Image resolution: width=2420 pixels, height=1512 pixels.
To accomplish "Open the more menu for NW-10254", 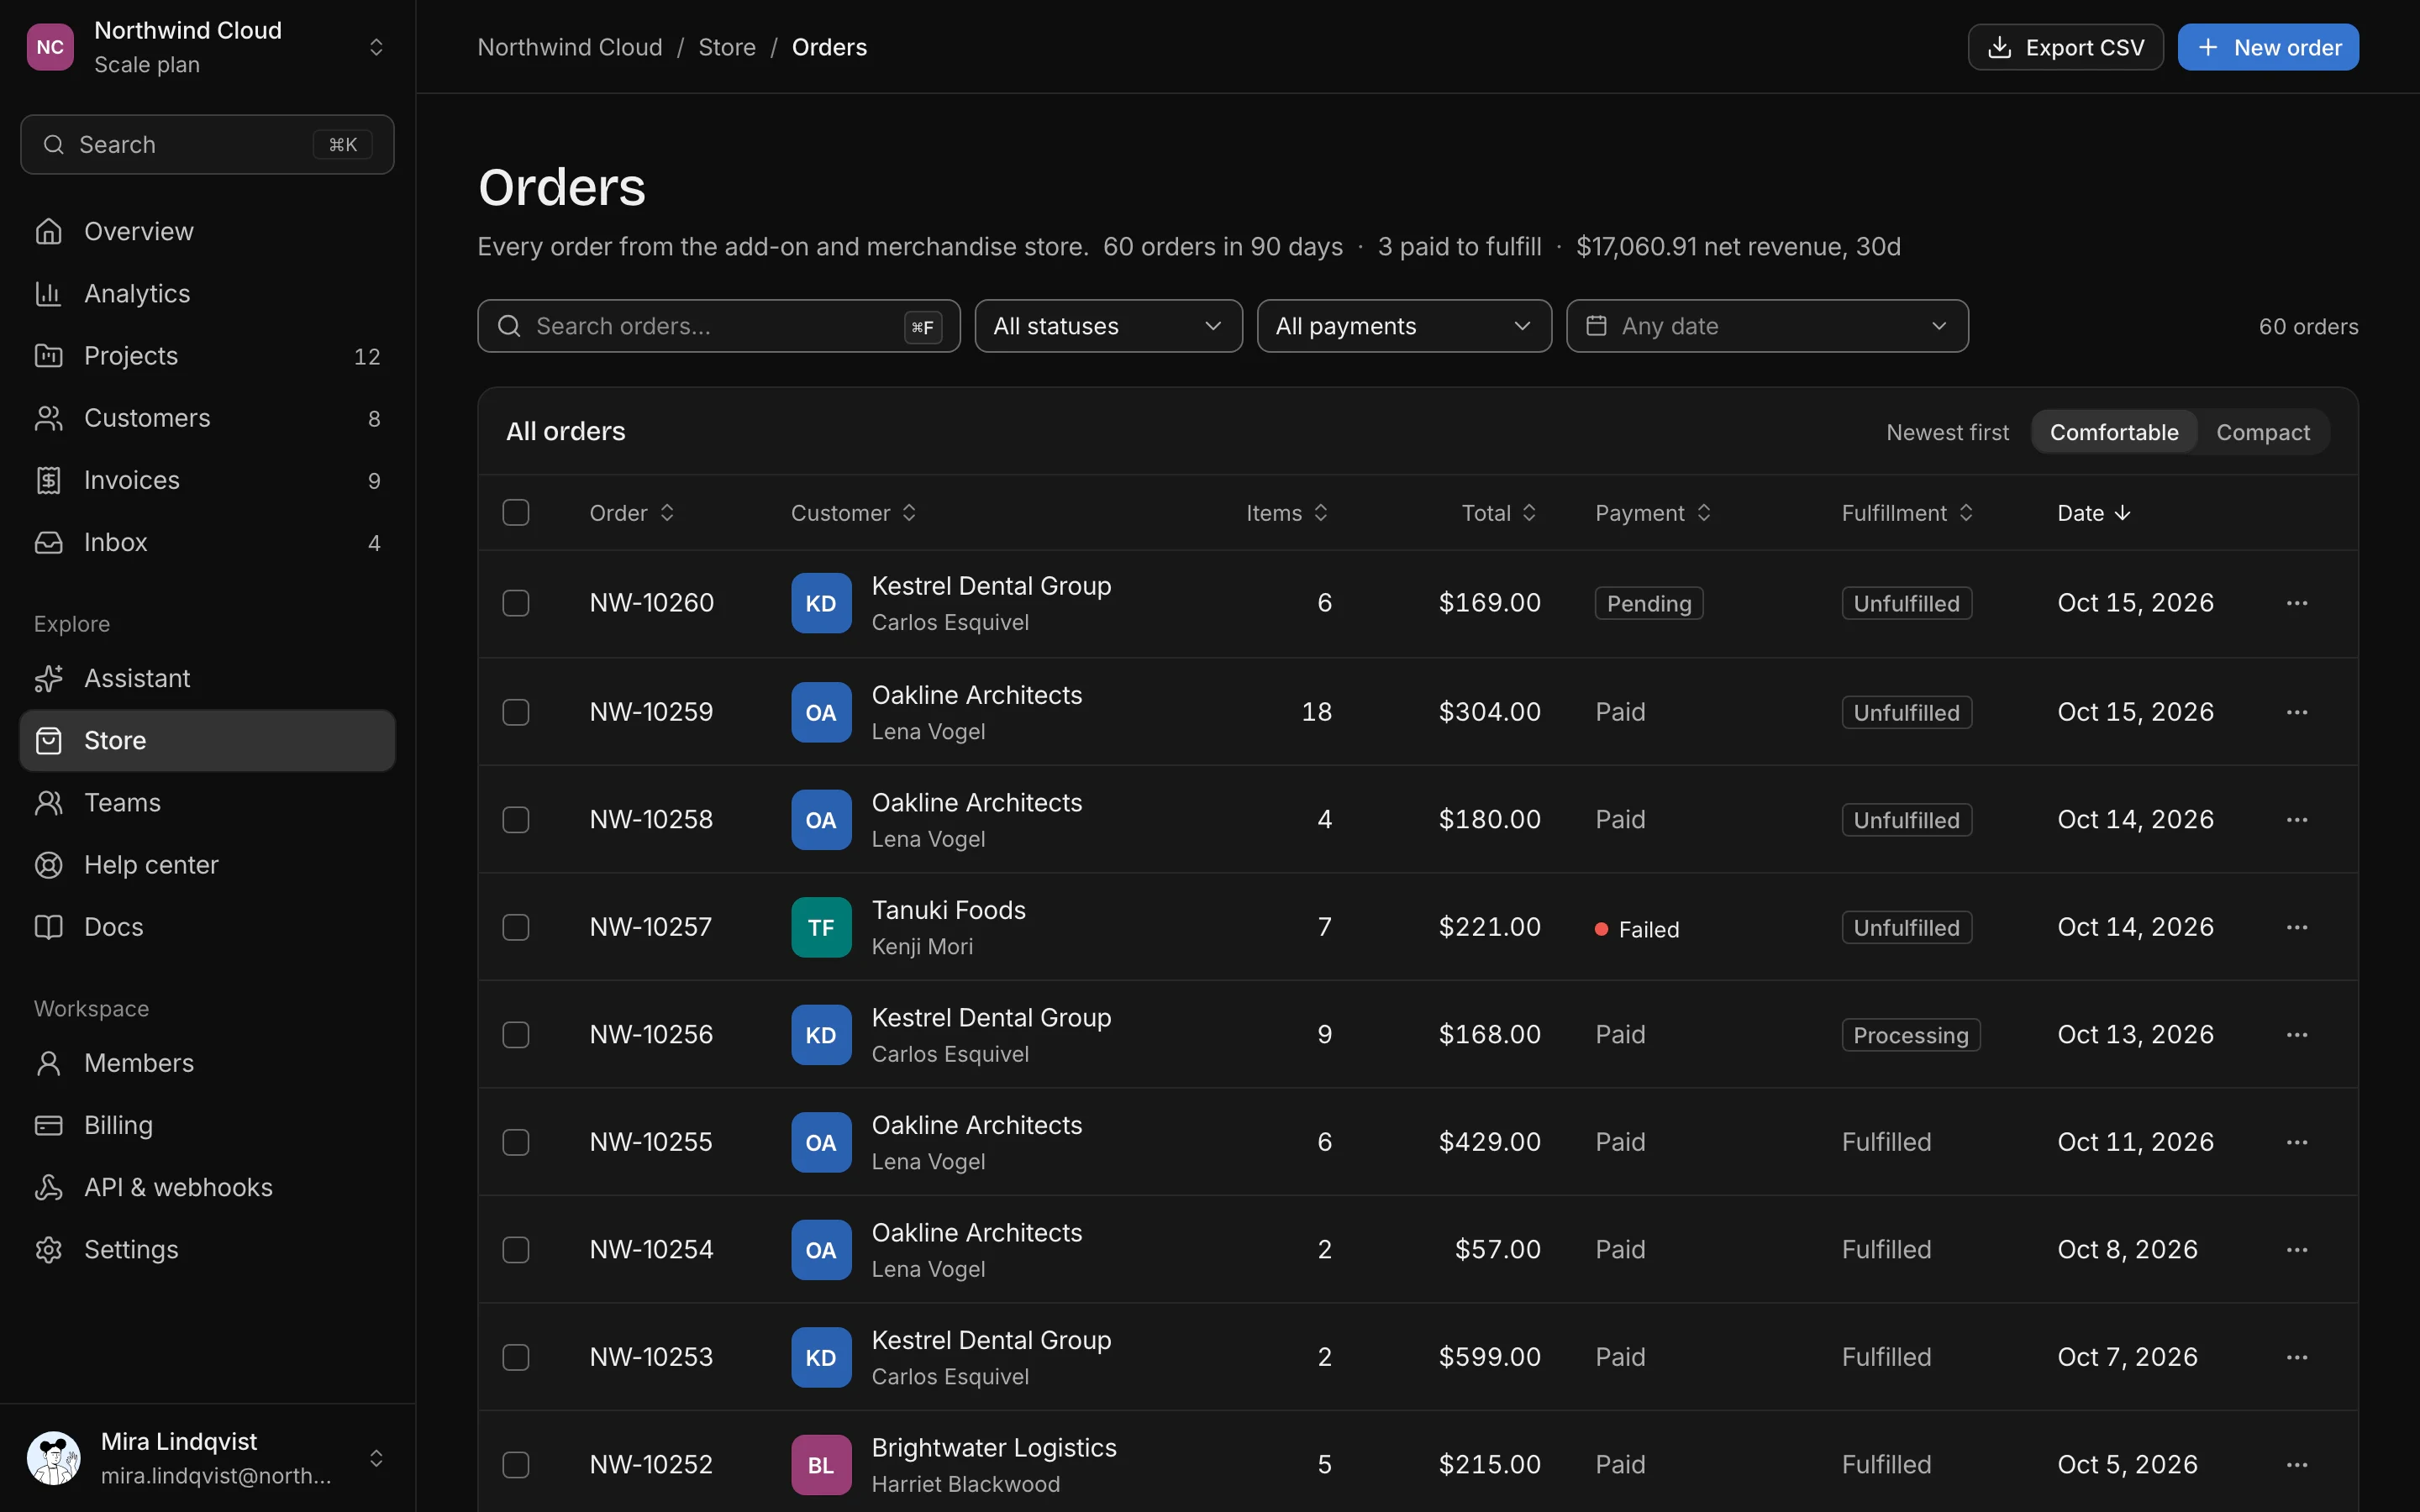I will tap(2296, 1249).
